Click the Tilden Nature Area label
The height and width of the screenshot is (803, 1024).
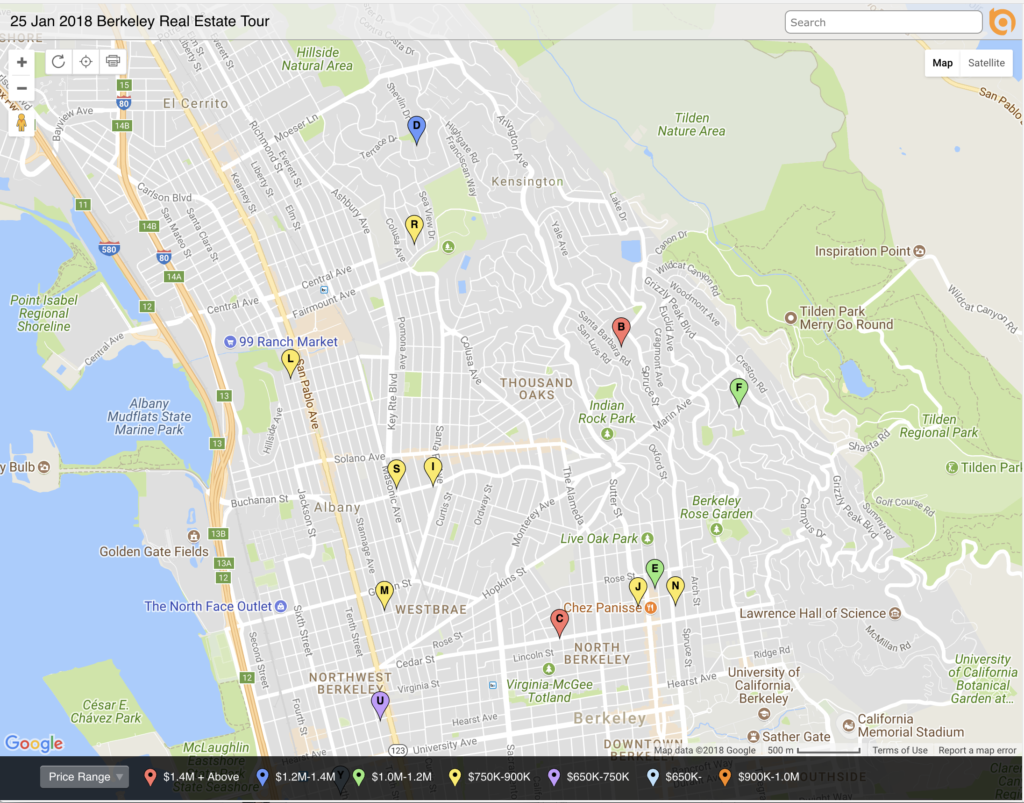coord(691,124)
